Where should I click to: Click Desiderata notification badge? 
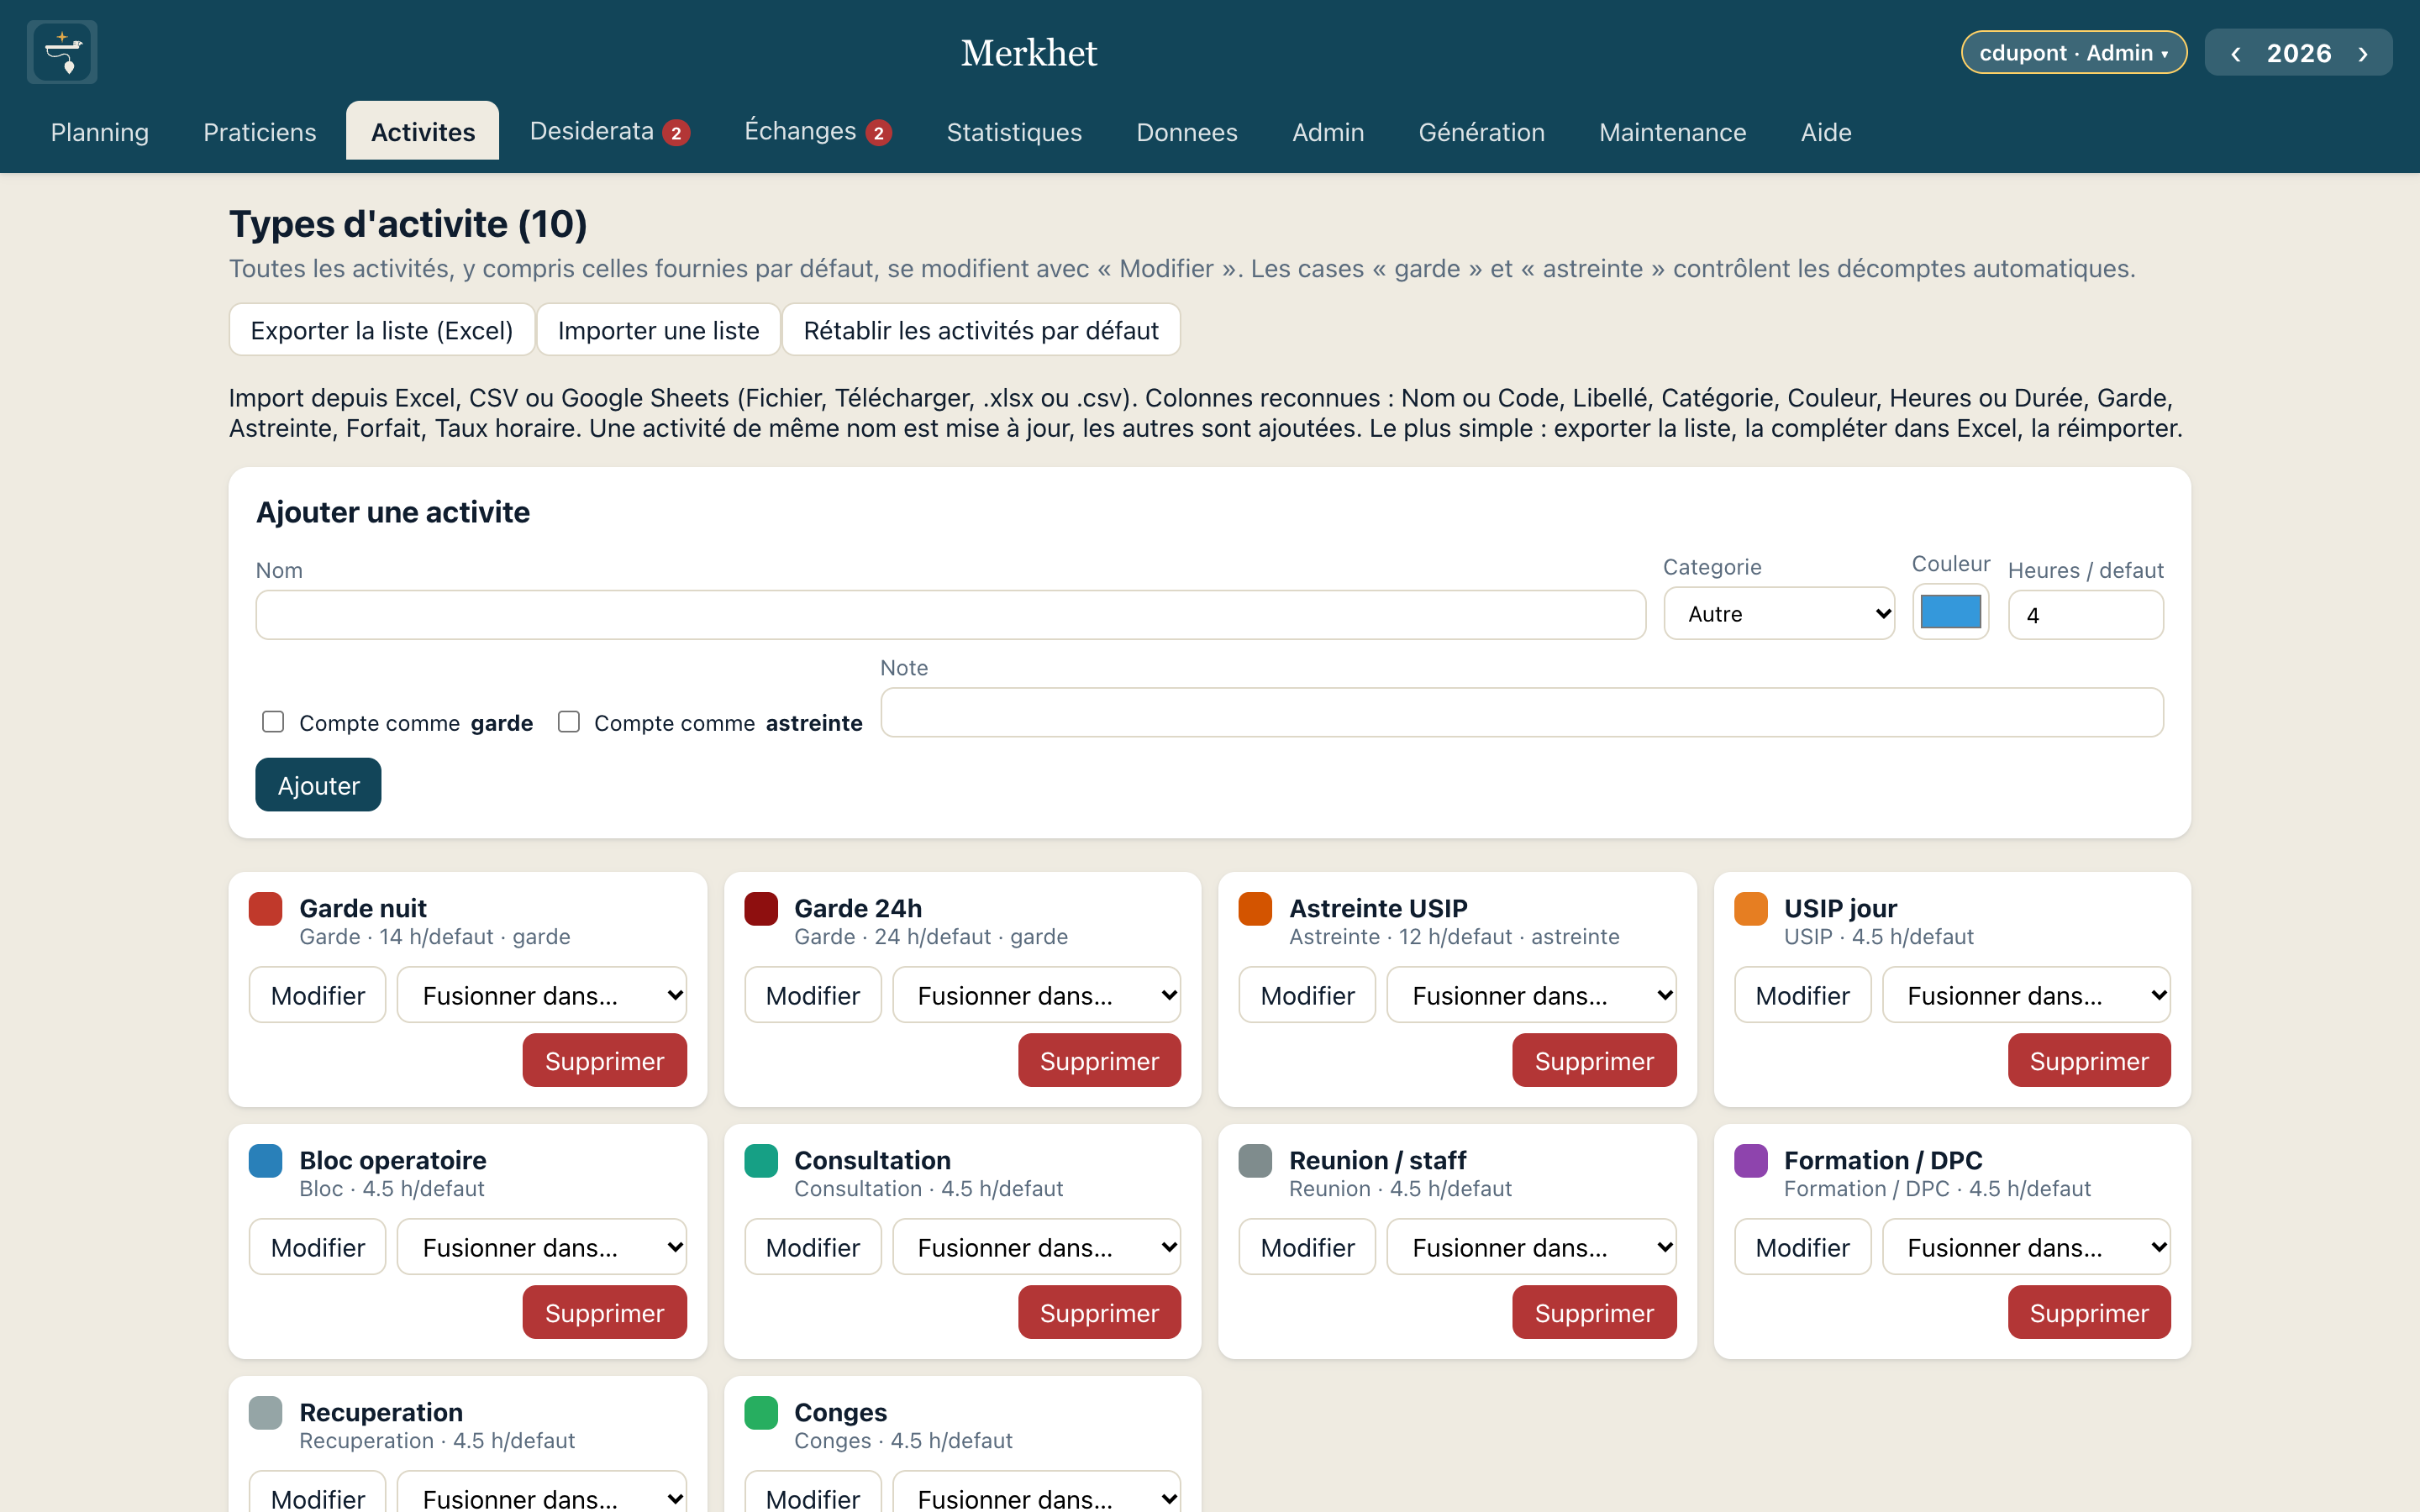coord(676,133)
